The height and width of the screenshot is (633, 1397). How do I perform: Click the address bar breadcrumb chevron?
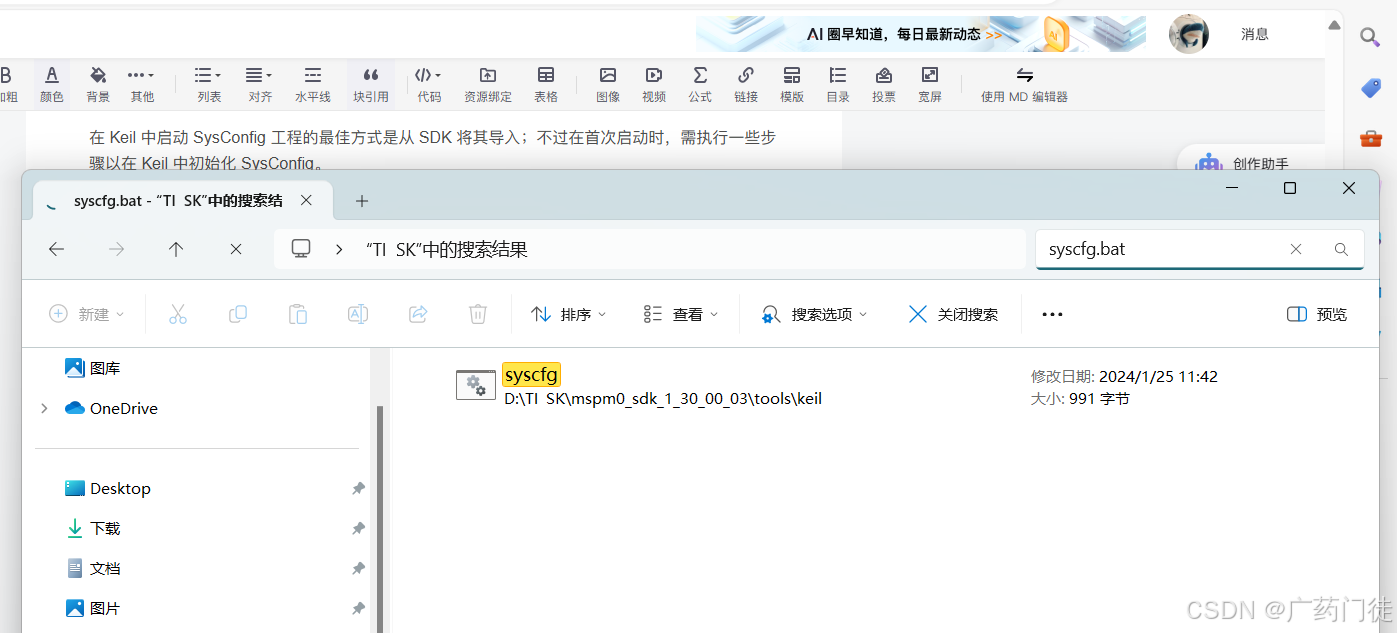click(340, 250)
